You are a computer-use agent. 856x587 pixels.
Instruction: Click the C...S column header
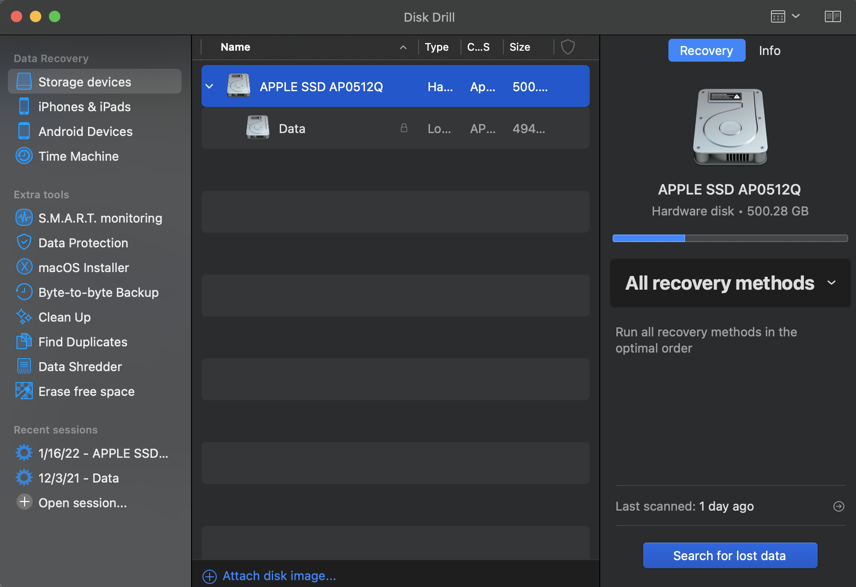(x=478, y=47)
